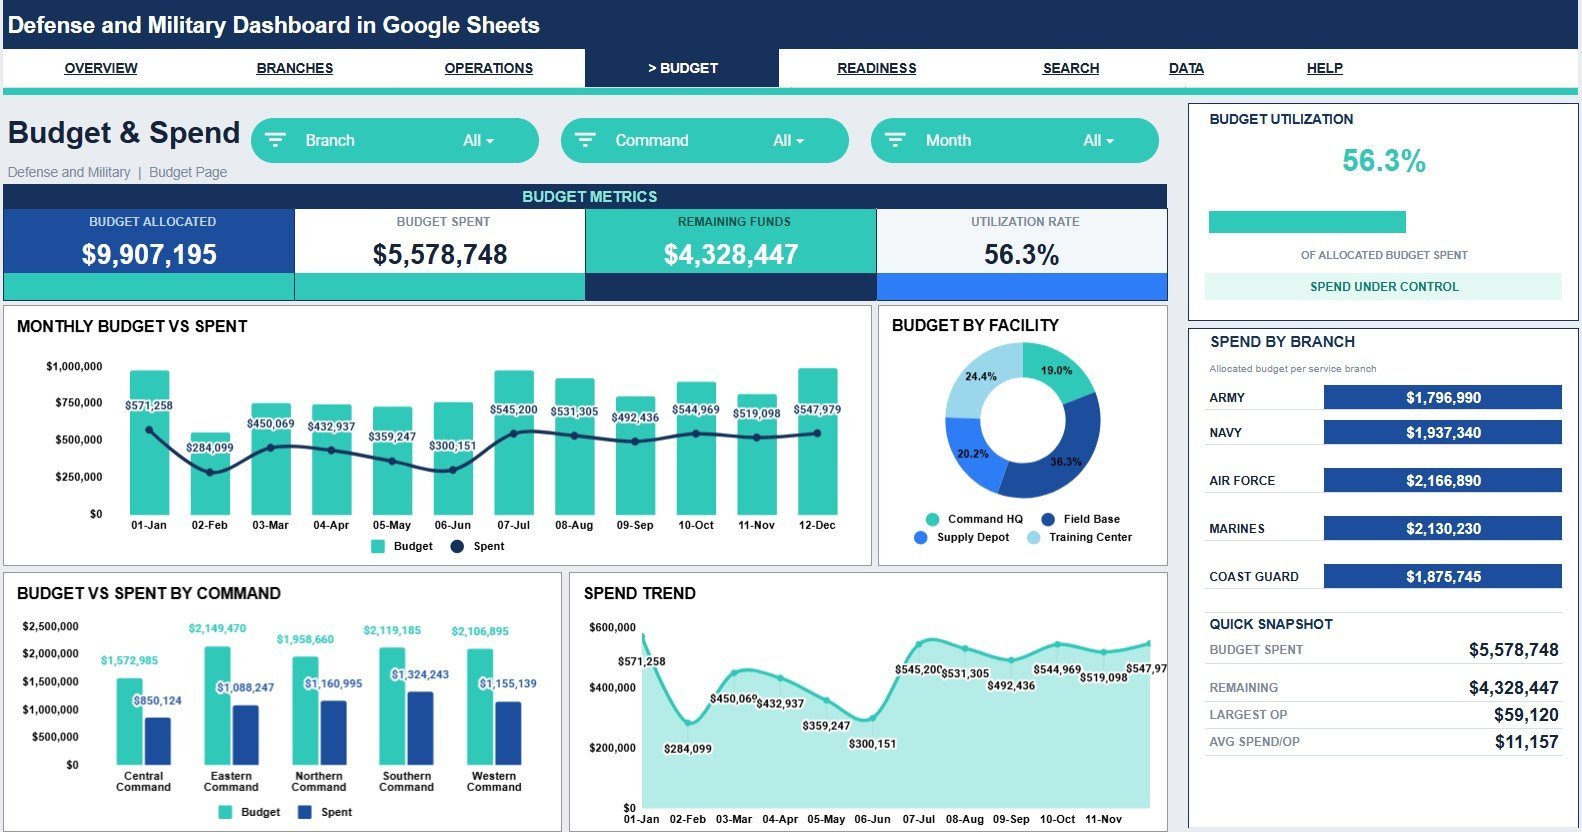1582x832 pixels.
Task: Open the HELP tab
Action: click(x=1325, y=68)
